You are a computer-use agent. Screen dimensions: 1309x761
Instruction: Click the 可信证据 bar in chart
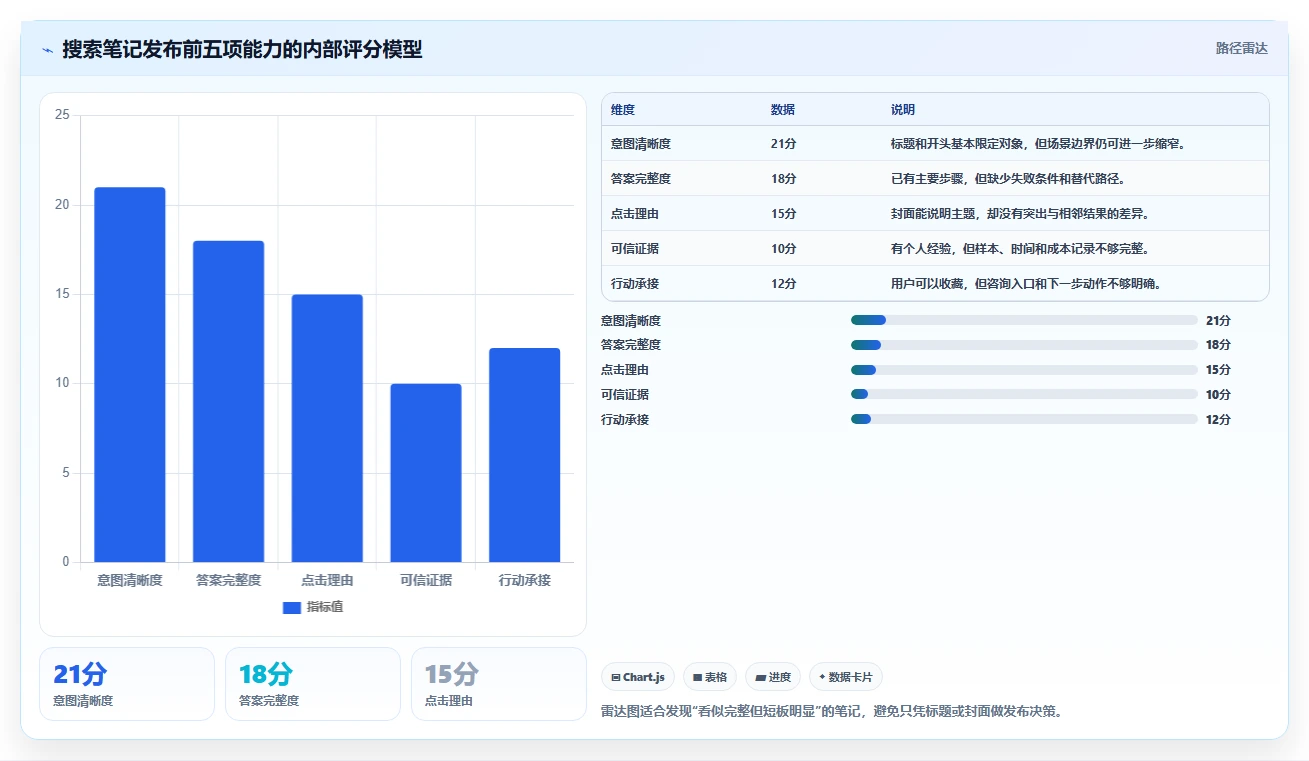(426, 473)
